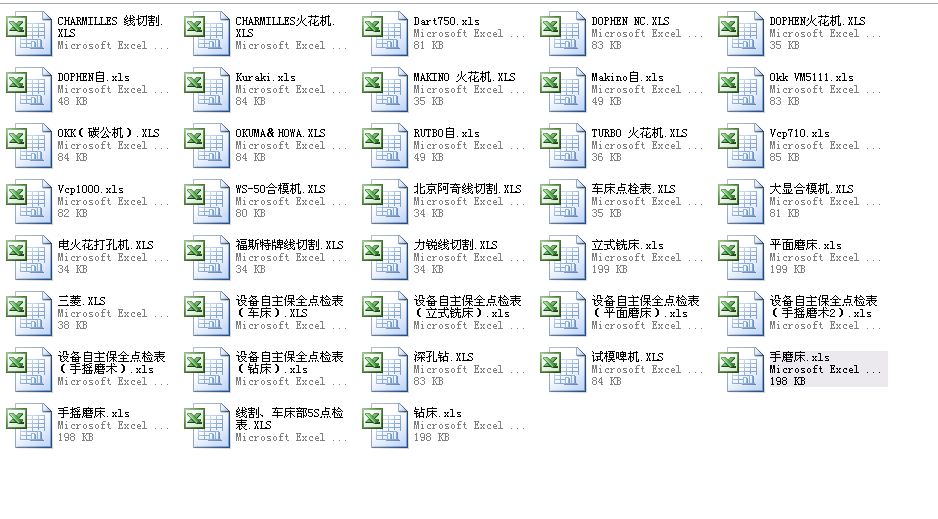Screen dimensions: 938x519
Task: Select the file name 深孔钻.XLS
Action: (443, 357)
